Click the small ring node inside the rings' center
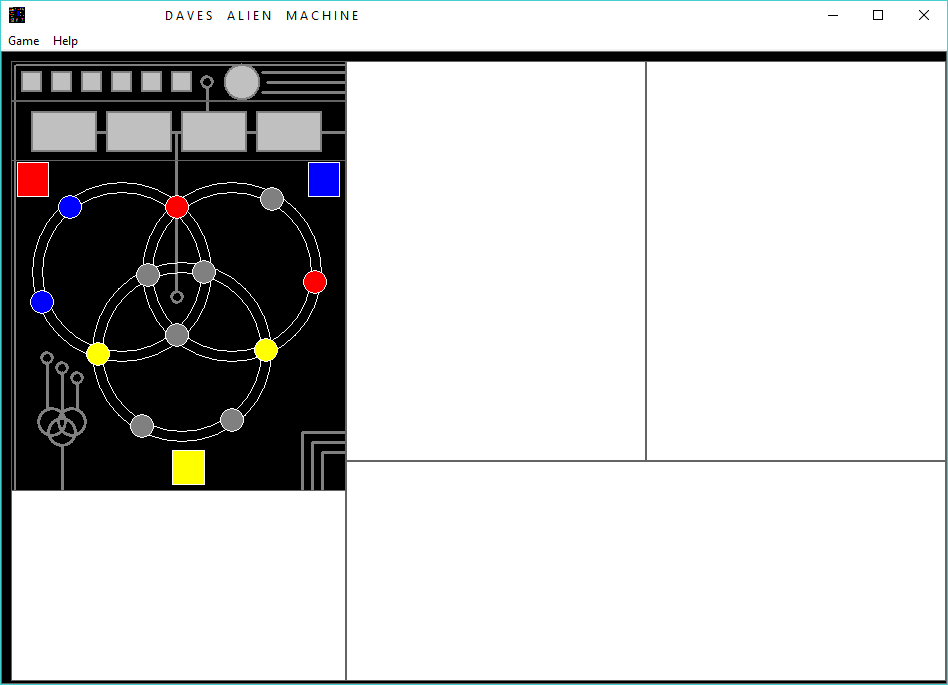This screenshot has height=685, width=948. tap(177, 297)
